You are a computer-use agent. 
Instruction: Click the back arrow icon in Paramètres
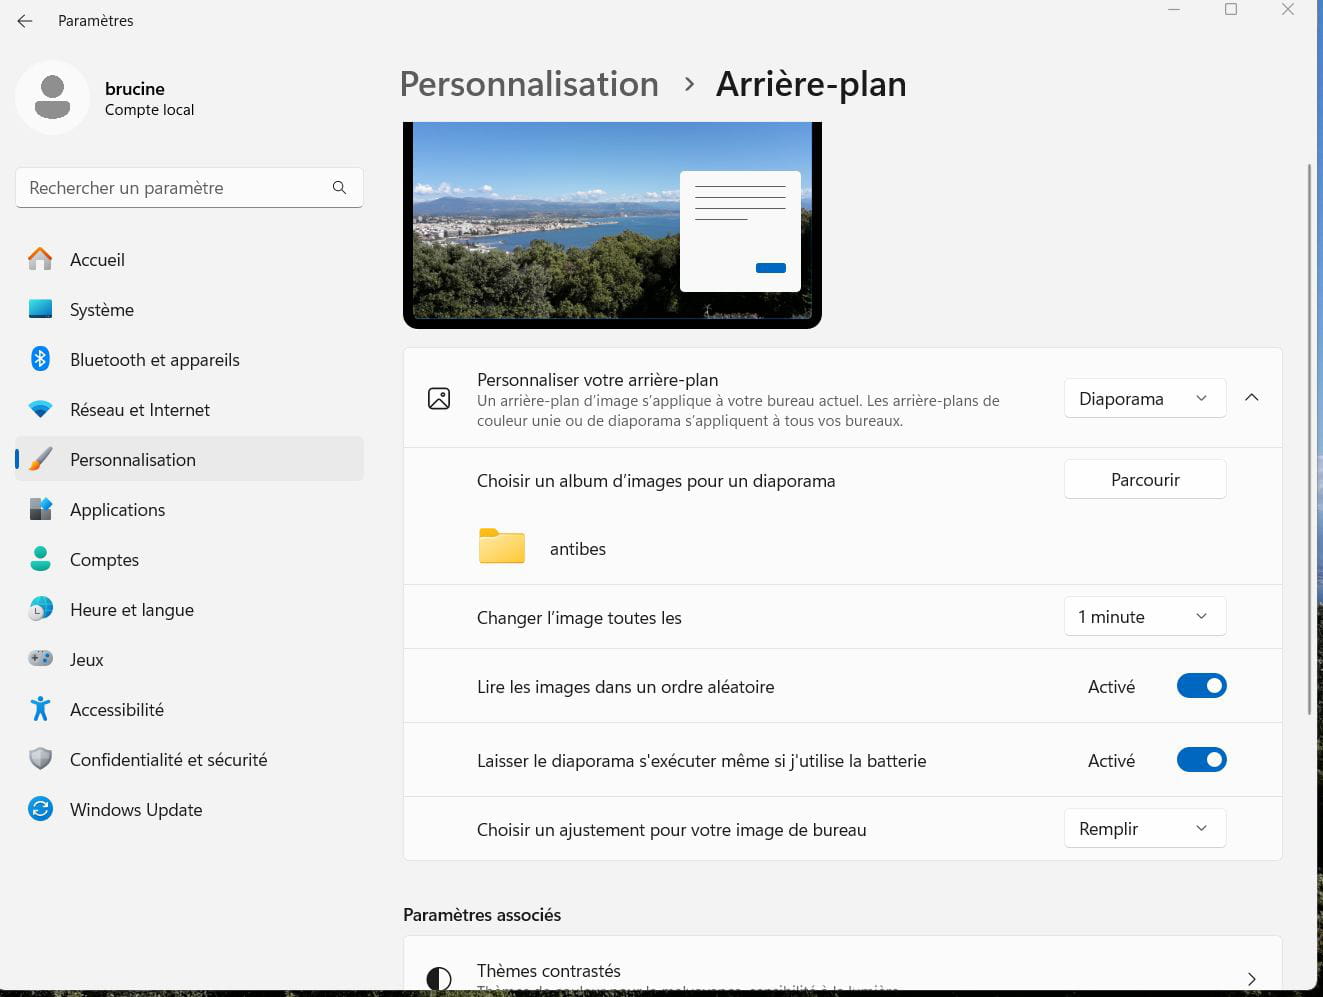click(25, 21)
